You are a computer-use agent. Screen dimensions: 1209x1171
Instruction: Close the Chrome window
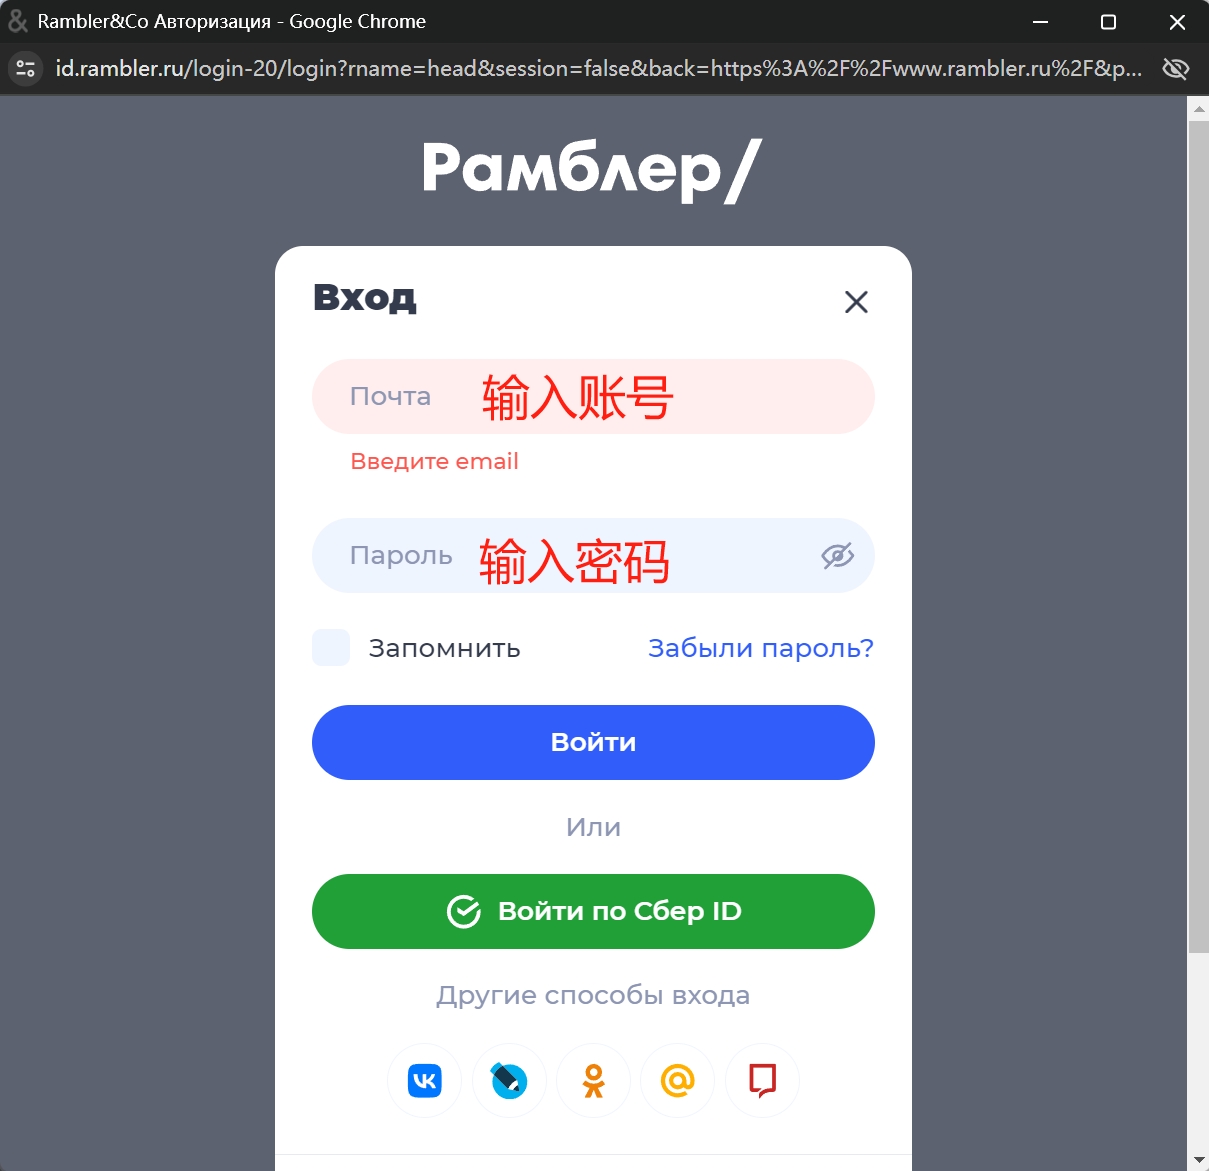(1177, 21)
